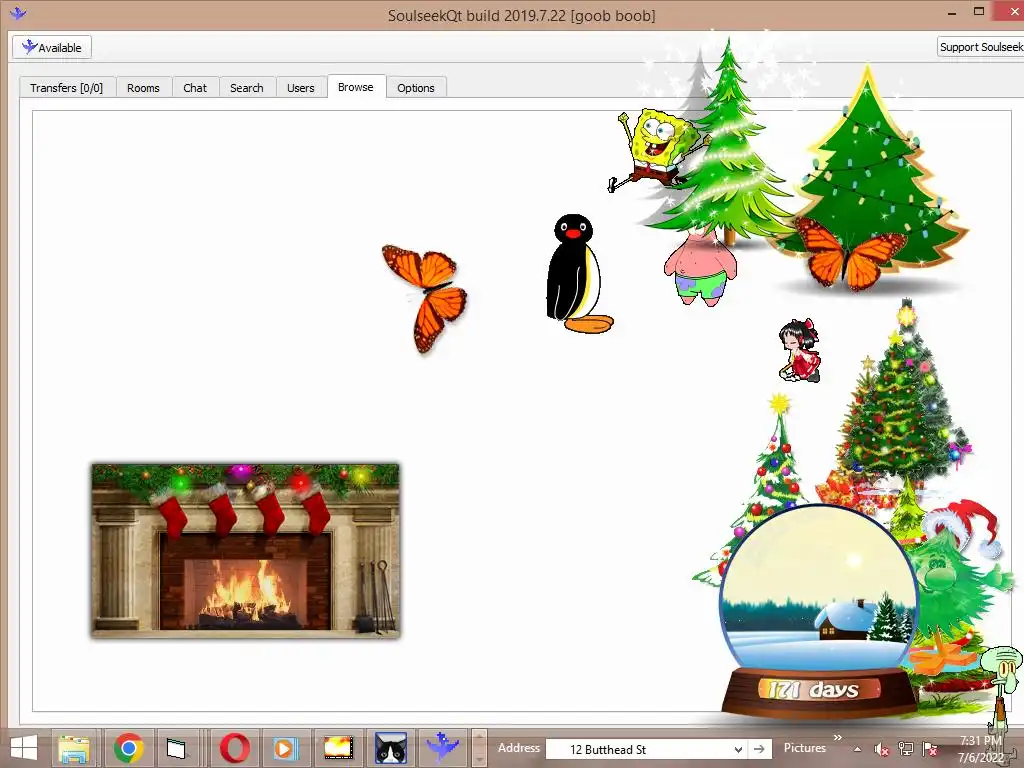Click the Pingu penguin figure
This screenshot has width=1024, height=768.
point(578,274)
